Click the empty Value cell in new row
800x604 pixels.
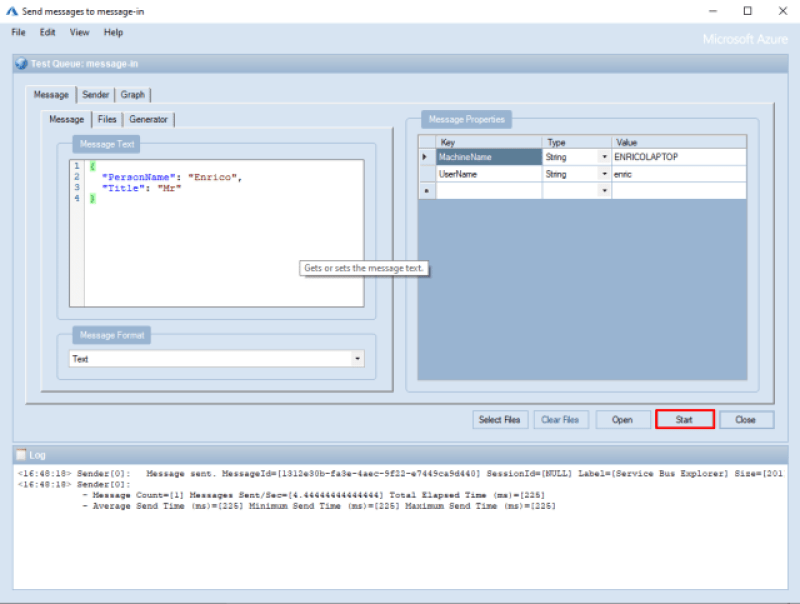(679, 191)
